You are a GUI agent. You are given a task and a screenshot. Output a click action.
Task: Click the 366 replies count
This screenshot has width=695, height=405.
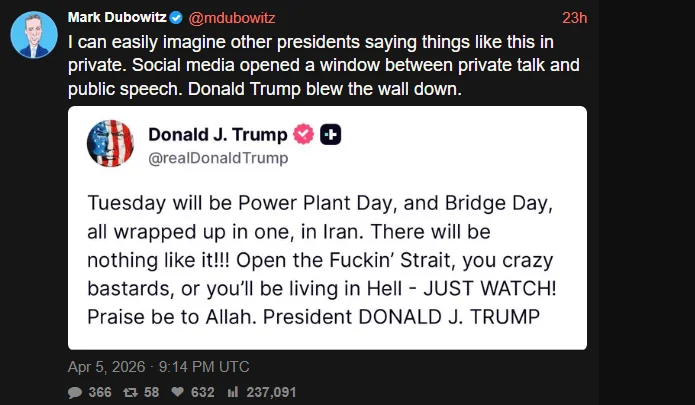(x=99, y=392)
